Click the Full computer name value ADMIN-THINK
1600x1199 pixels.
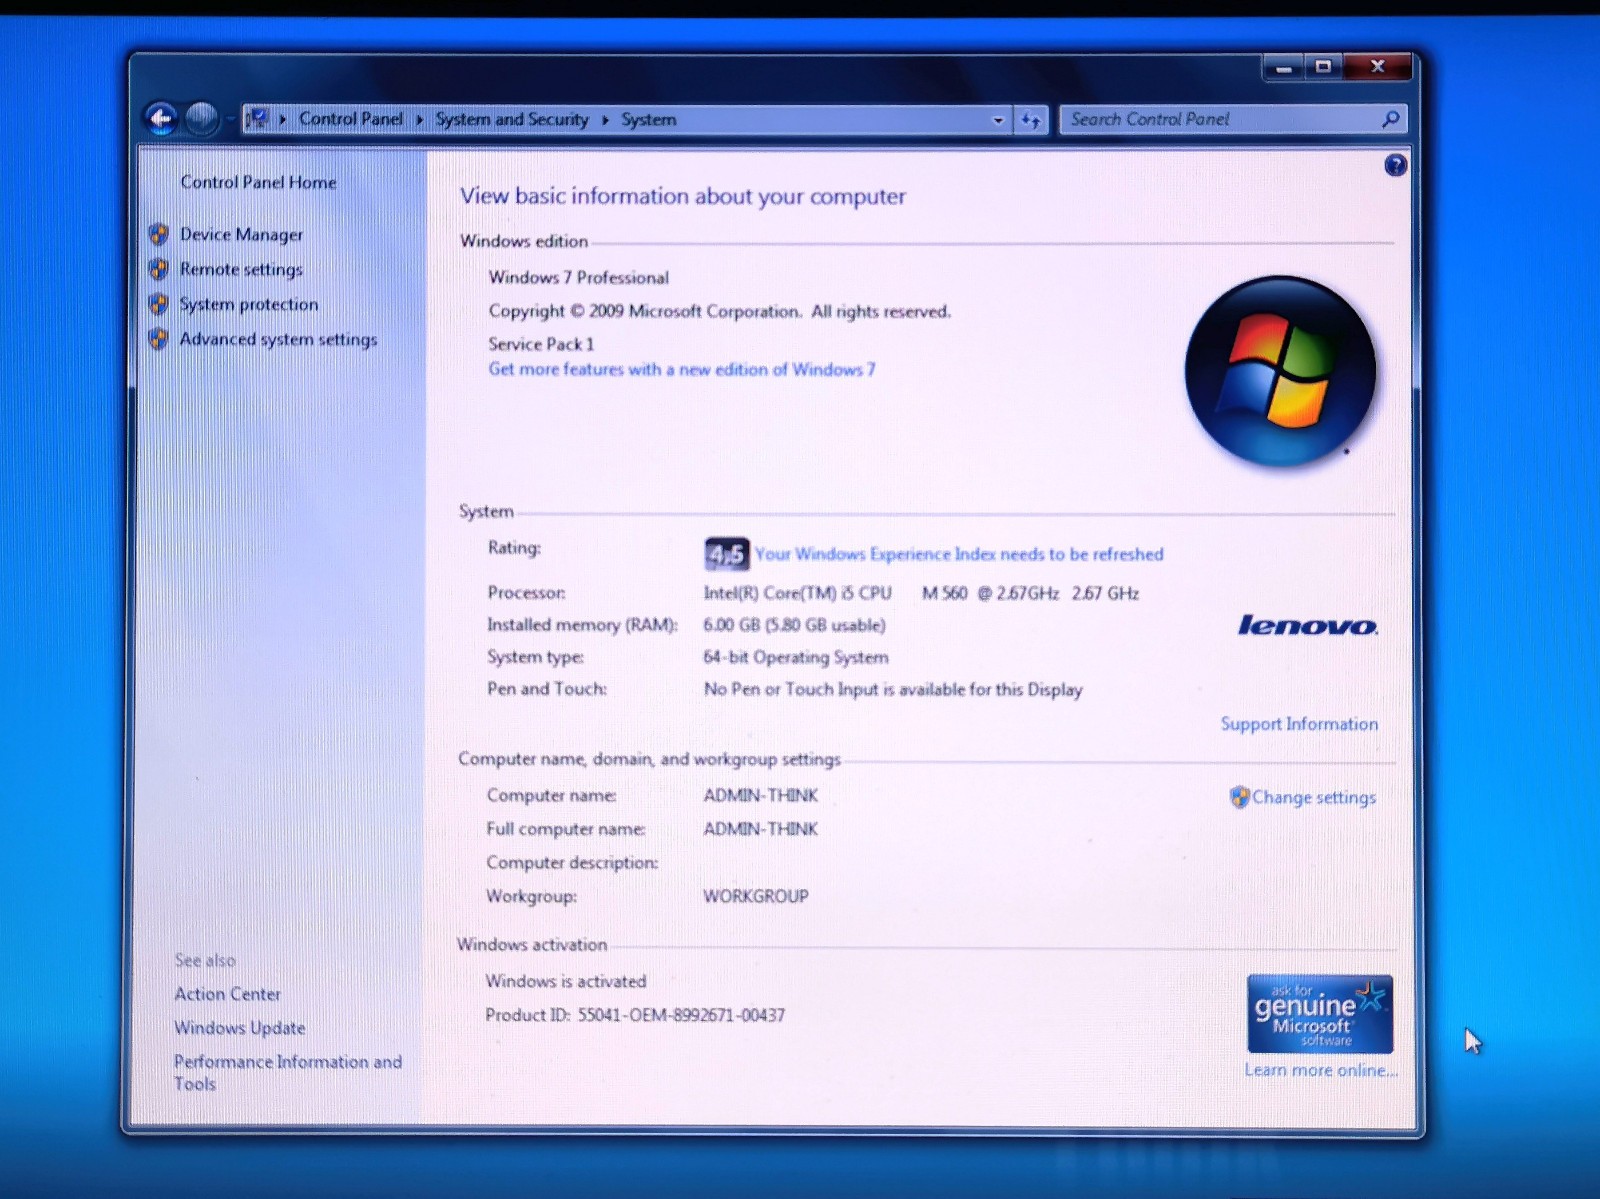click(x=761, y=829)
